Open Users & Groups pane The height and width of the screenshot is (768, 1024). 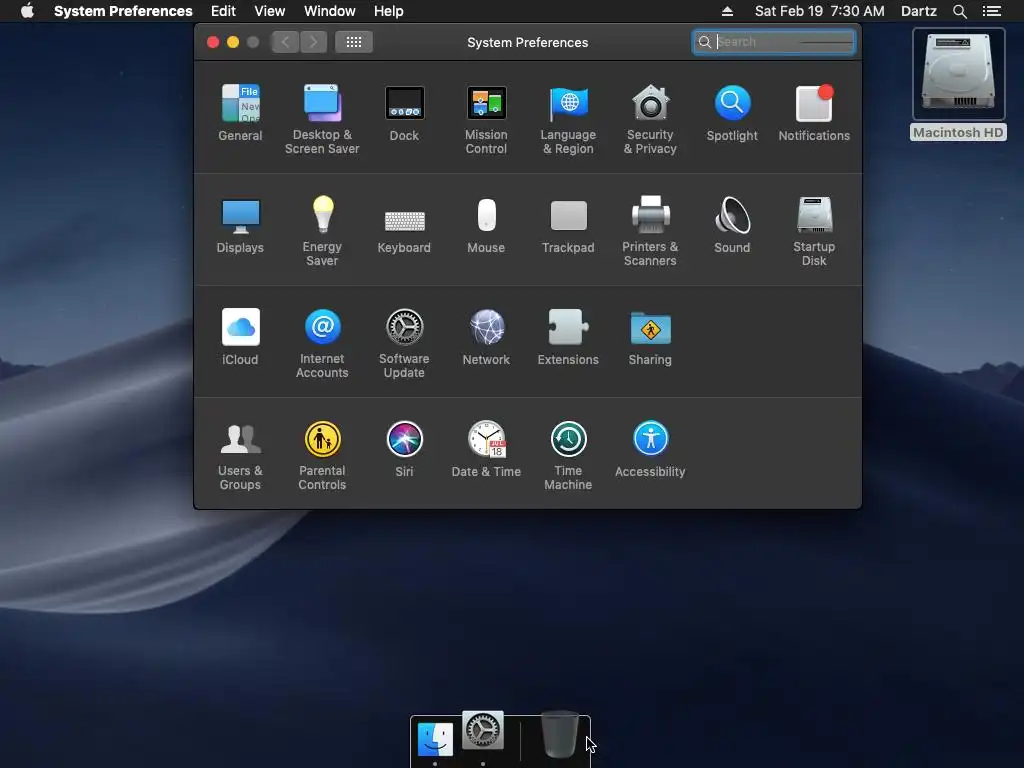240,456
